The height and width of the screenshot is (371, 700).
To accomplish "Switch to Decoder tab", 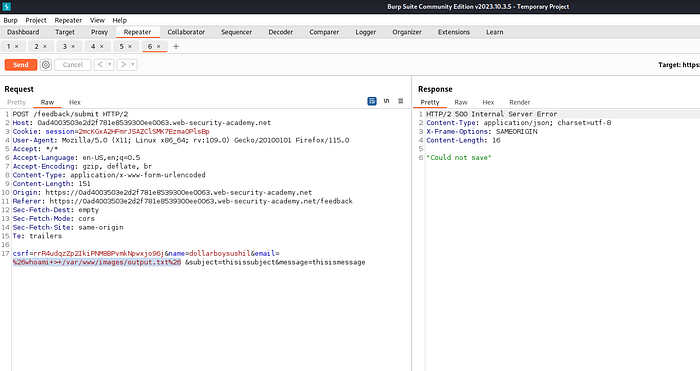I will click(280, 32).
